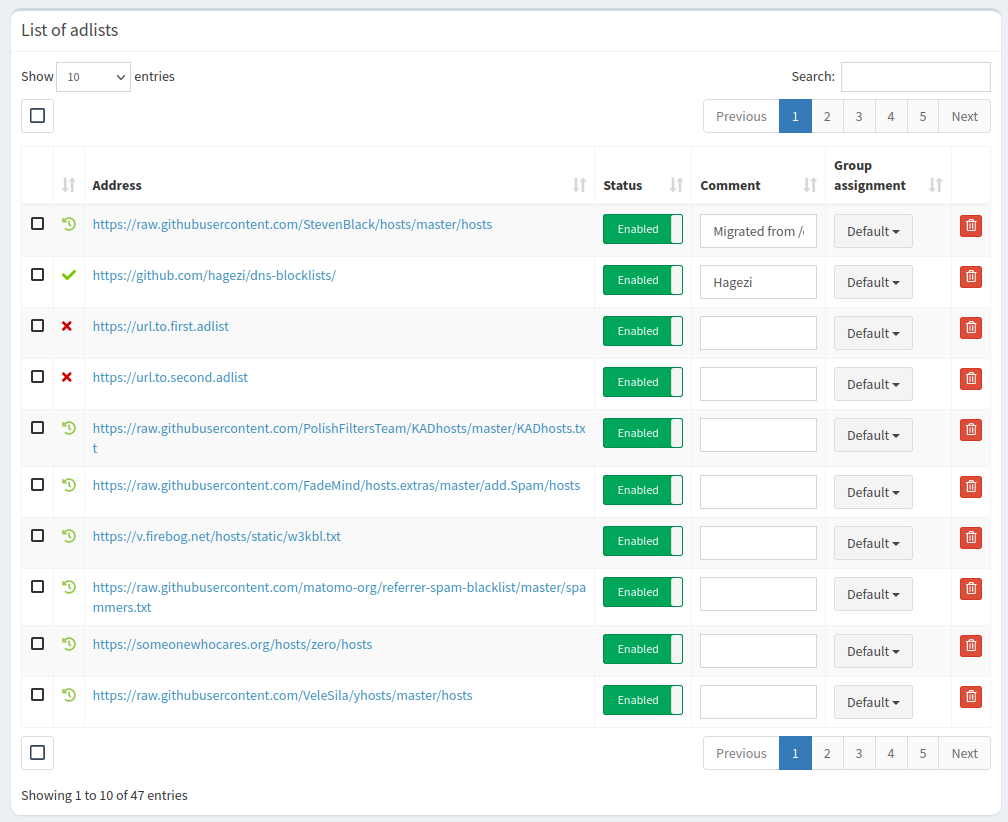Expand Default group dropdown for matomo-org spammers row
This screenshot has width=1008, height=822.
[873, 594]
